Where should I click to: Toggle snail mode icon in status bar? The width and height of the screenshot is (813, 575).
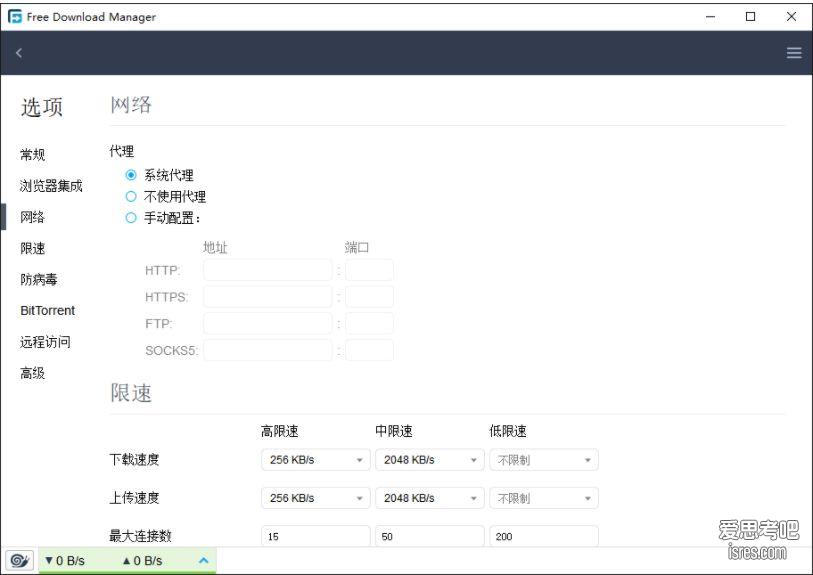tap(20, 560)
